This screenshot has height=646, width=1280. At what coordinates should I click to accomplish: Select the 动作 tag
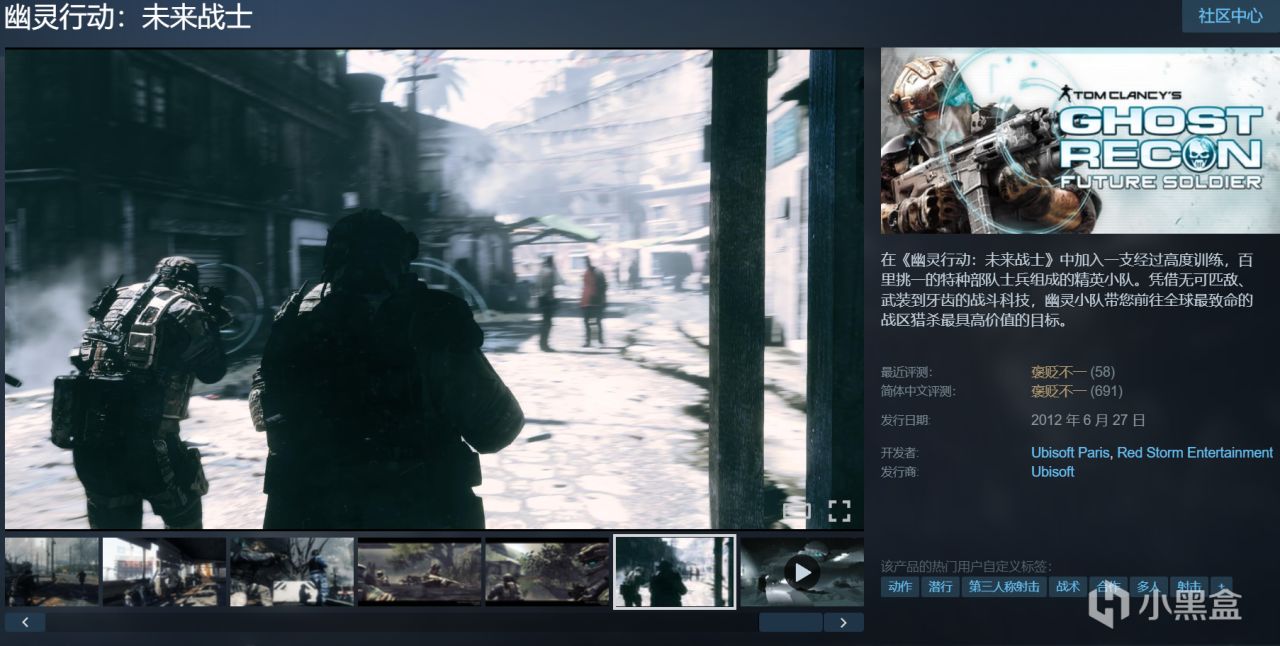[x=900, y=587]
